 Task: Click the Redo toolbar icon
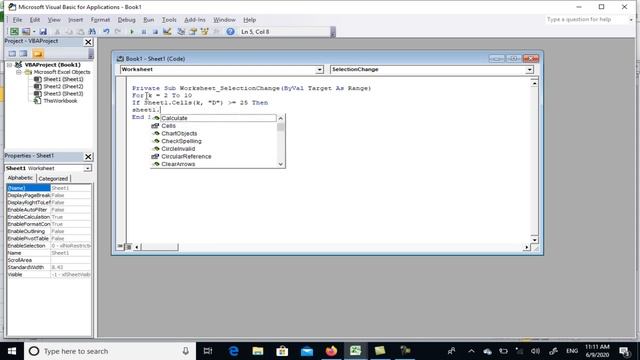pos(118,31)
